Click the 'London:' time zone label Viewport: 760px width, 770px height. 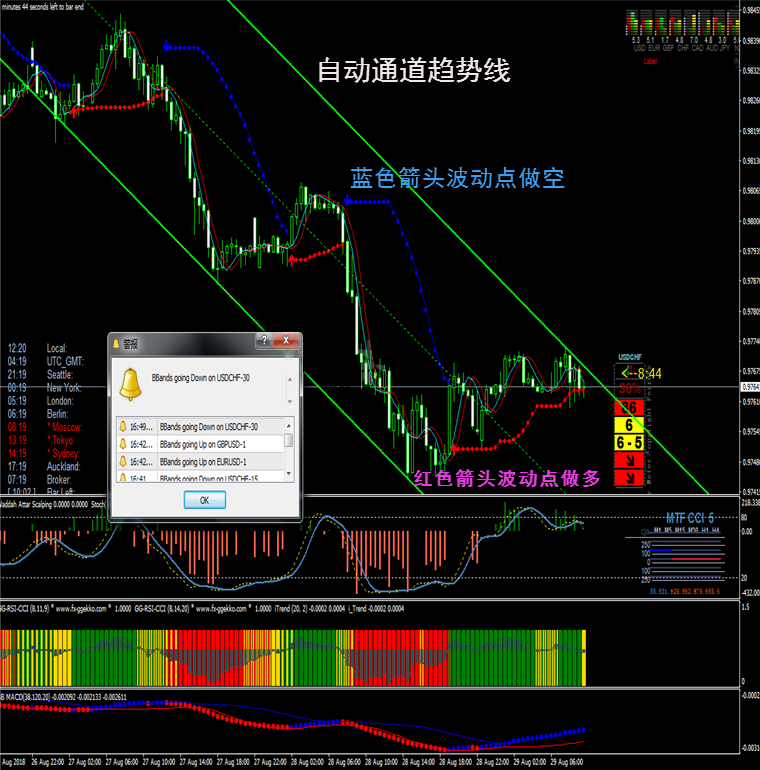(x=60, y=401)
